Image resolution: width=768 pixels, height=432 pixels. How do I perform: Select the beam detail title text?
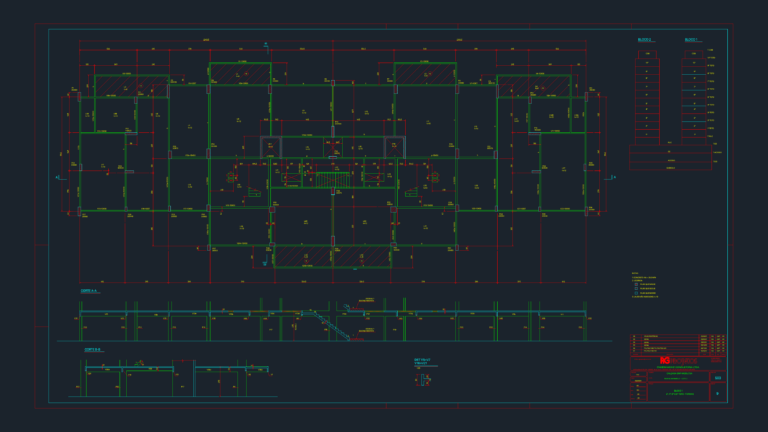coord(423,361)
